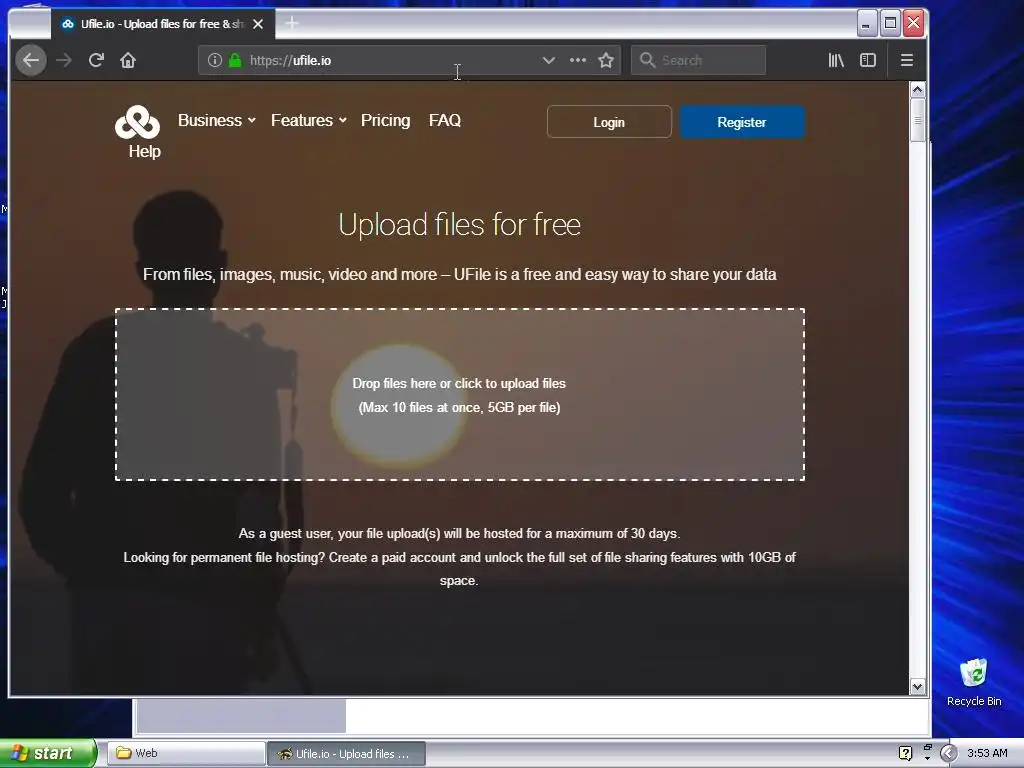1024x768 pixels.
Task: Open the Windows start menu
Action: [48, 753]
